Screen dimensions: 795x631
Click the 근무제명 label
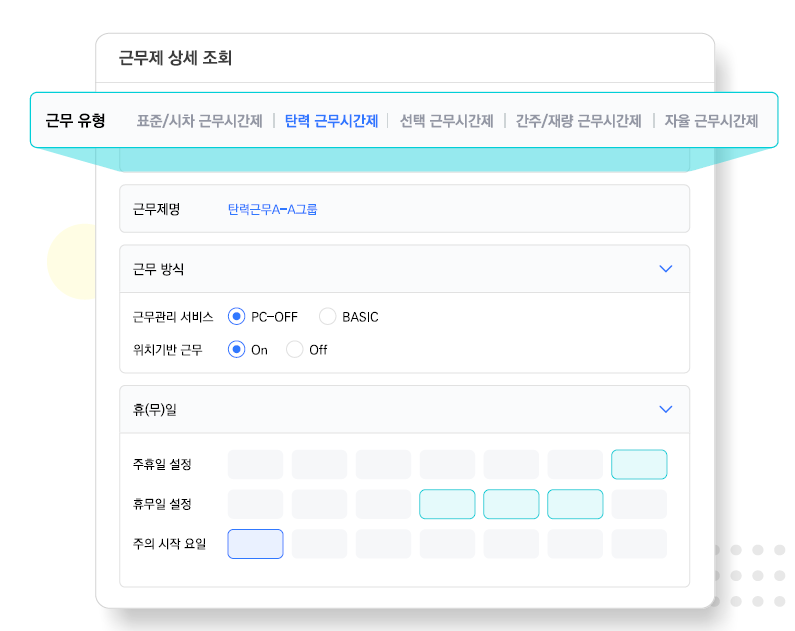[156, 209]
